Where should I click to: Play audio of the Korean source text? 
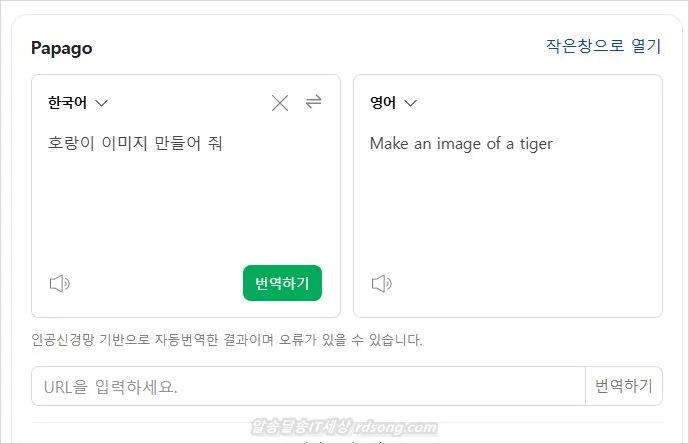pos(60,283)
